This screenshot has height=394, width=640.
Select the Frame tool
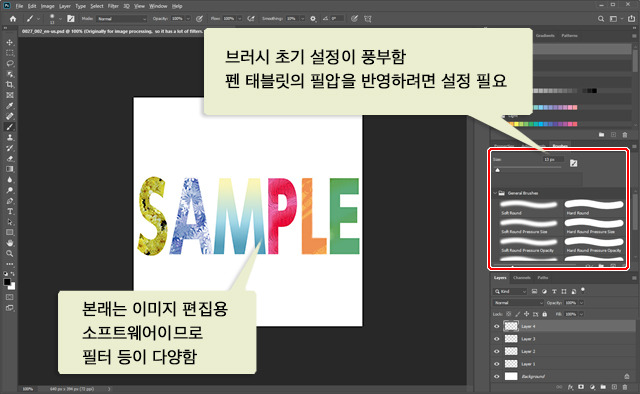(x=10, y=95)
